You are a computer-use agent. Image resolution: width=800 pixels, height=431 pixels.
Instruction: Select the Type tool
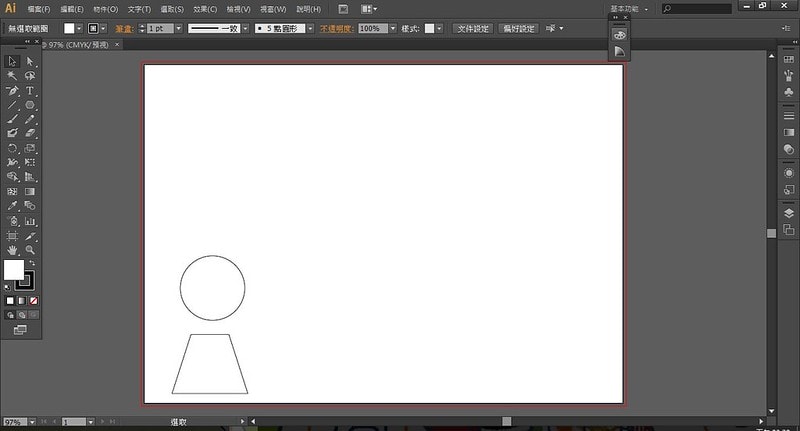[30, 90]
